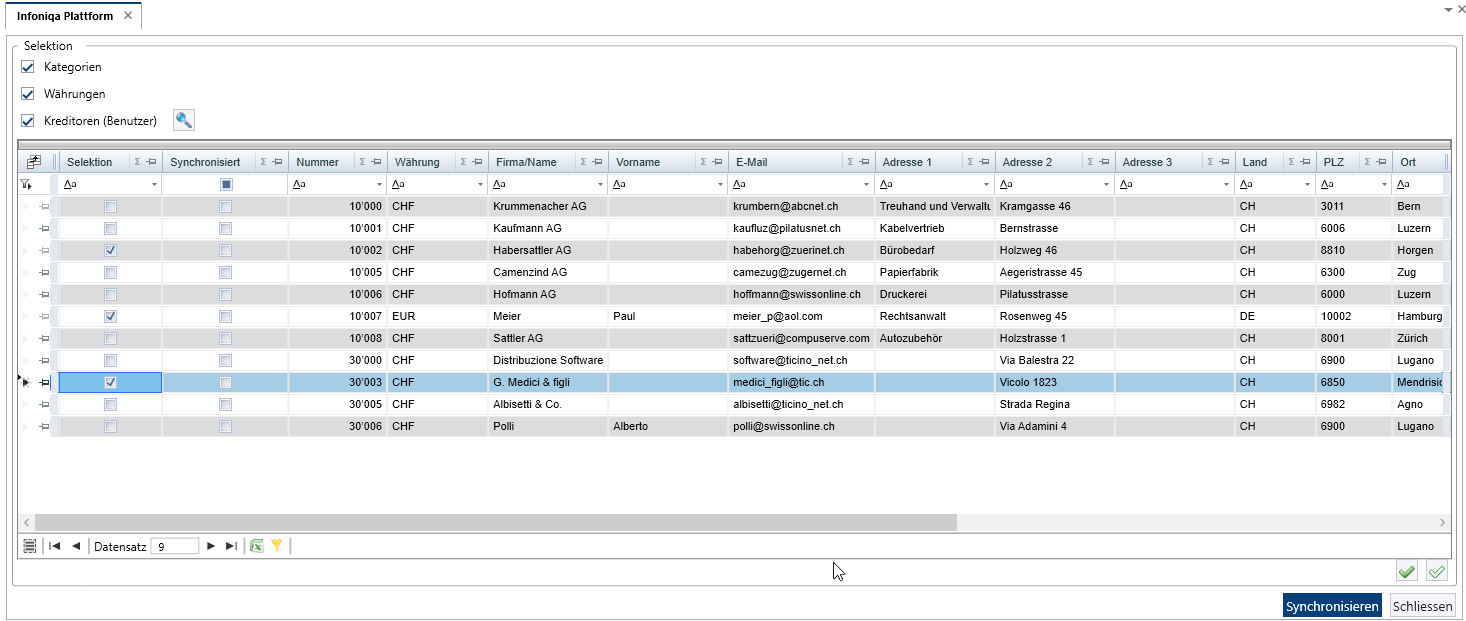1466x621 pixels.
Task: Tick Selektion for Camenzind AG
Action: 111,272
